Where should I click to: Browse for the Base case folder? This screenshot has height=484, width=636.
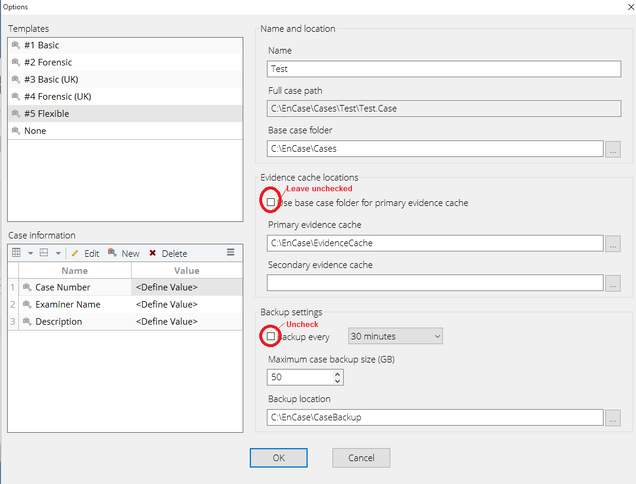613,149
